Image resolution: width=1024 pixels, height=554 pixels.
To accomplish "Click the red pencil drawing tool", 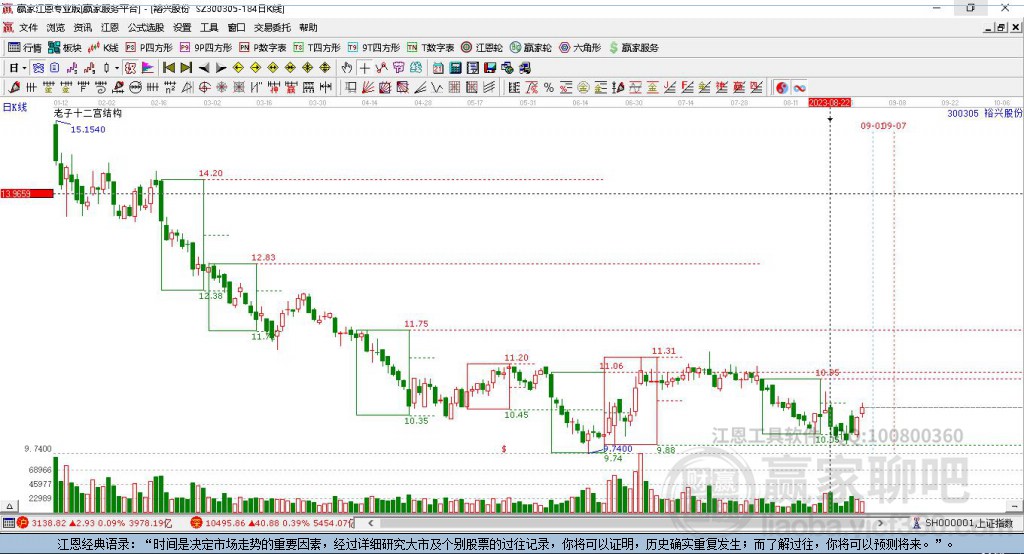I will (14, 88).
